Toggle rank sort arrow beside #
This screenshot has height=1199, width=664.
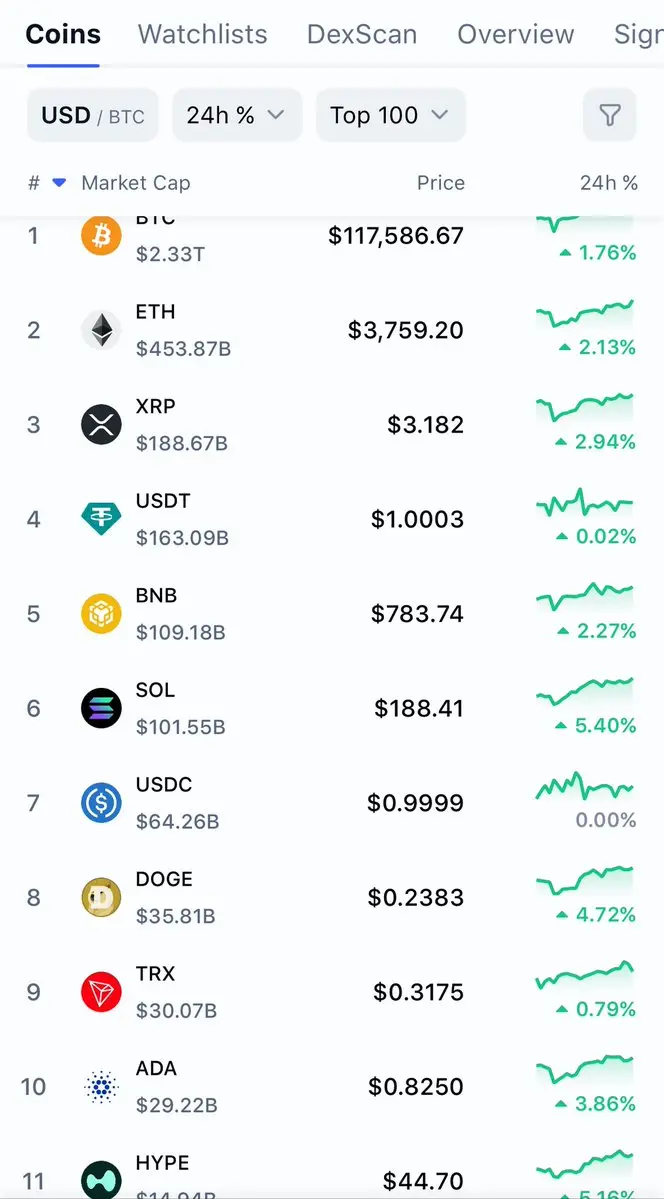click(x=59, y=183)
